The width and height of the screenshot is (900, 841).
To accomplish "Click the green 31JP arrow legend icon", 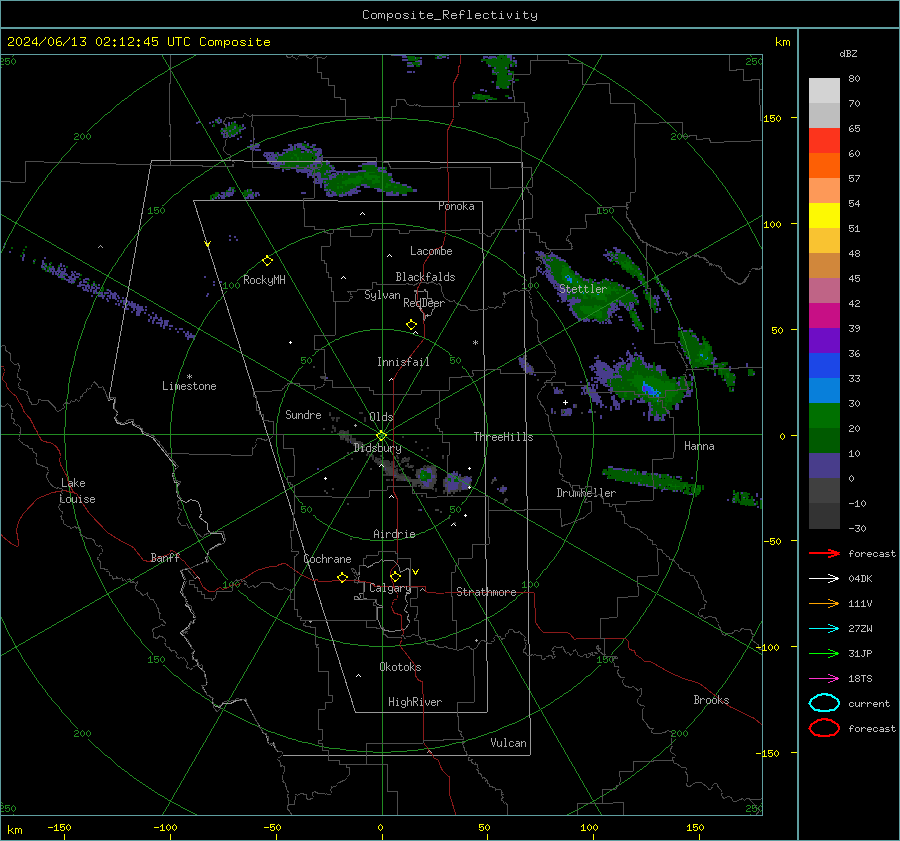I will point(824,653).
